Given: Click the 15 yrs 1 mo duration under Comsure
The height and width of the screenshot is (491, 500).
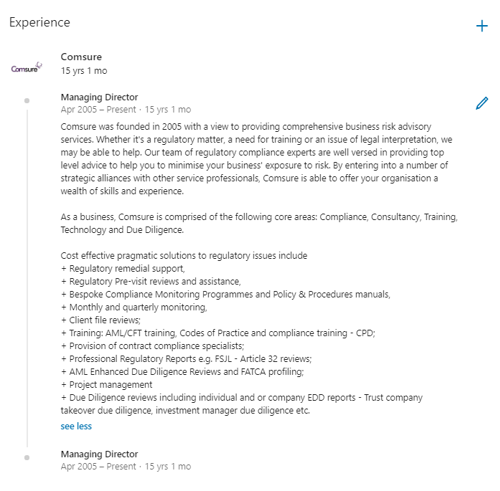Looking at the screenshot, I should pyautogui.click(x=84, y=71).
